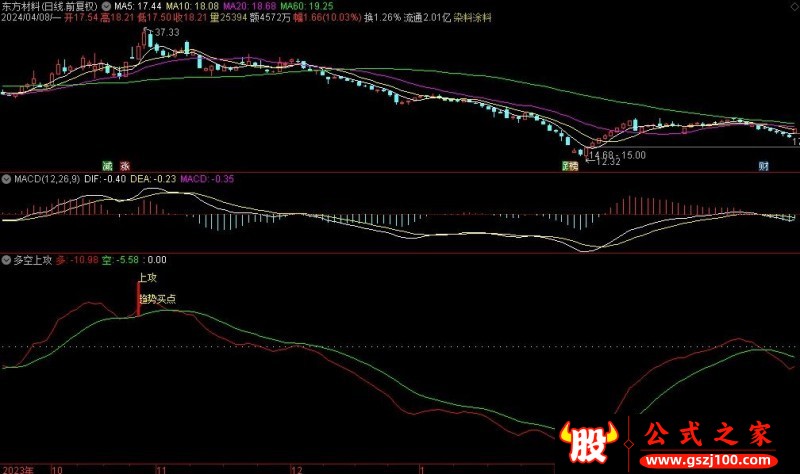
Task: Expand the MACD(12,26,9) indicator dropdown
Action: tap(7, 179)
